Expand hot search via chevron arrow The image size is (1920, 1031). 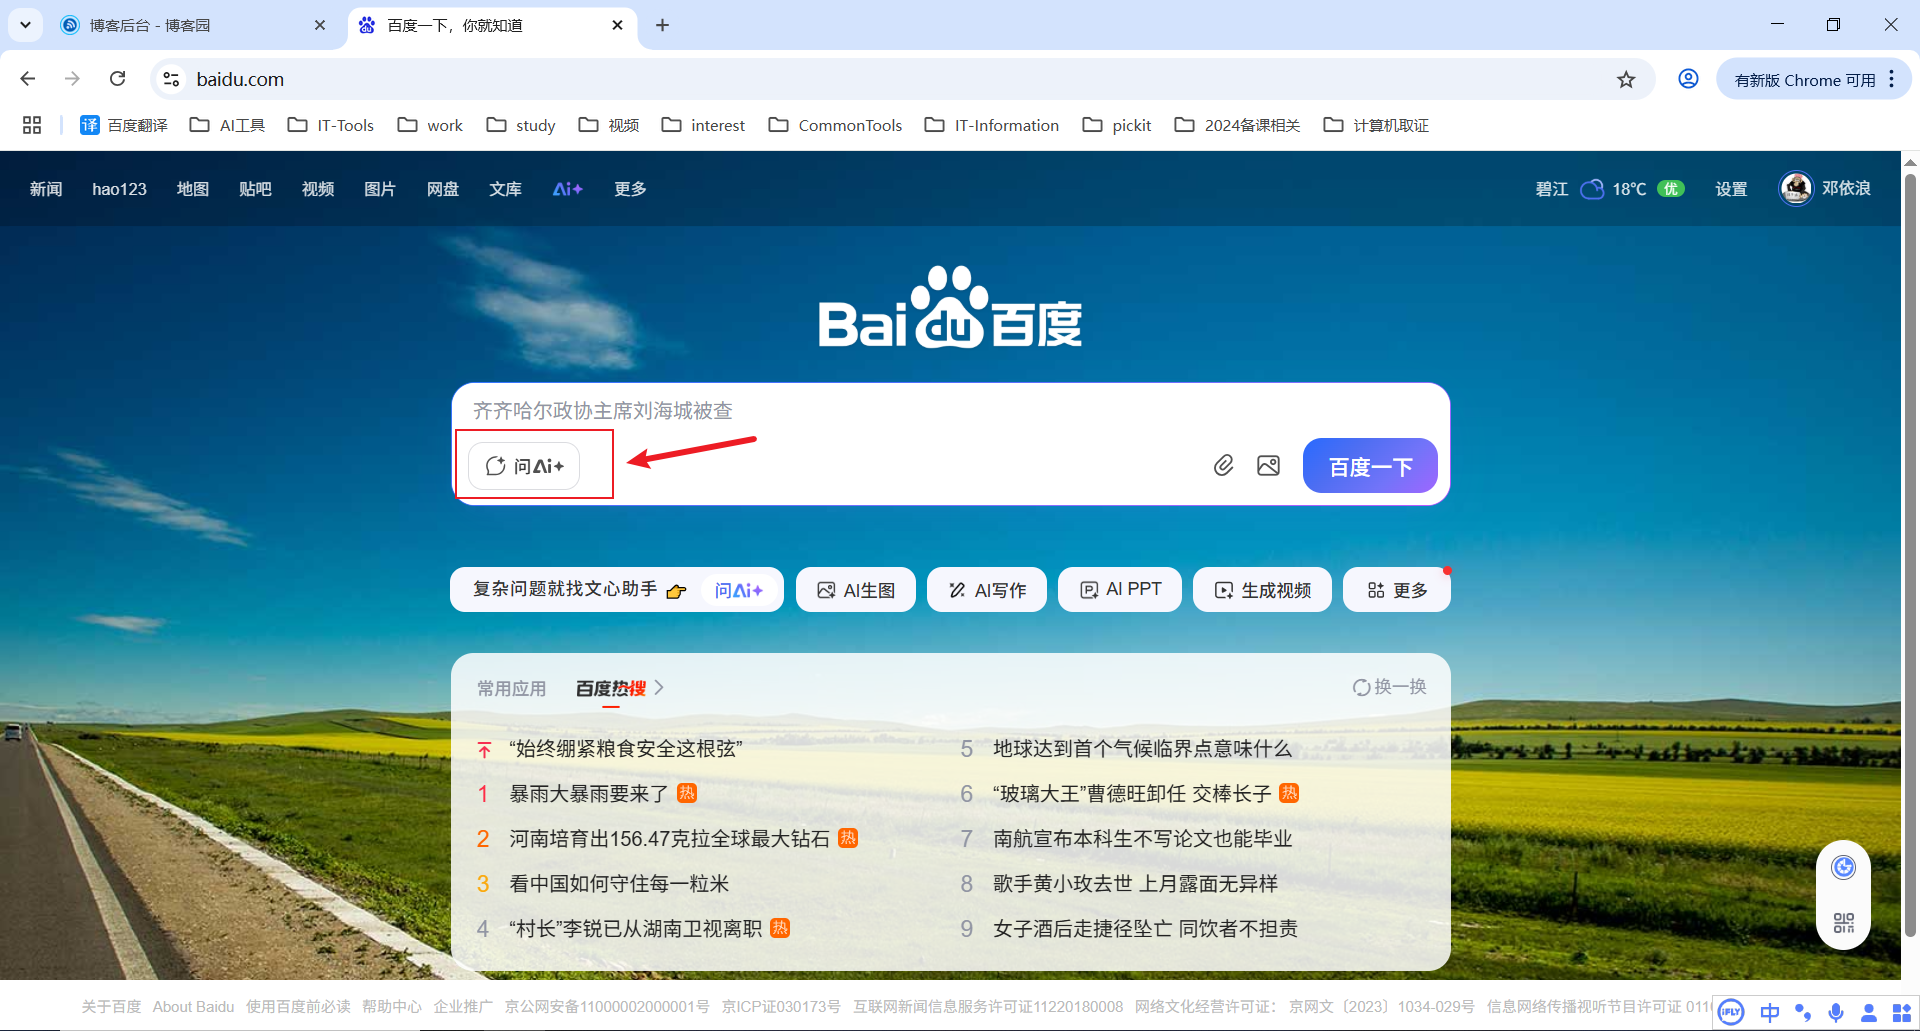[659, 688]
